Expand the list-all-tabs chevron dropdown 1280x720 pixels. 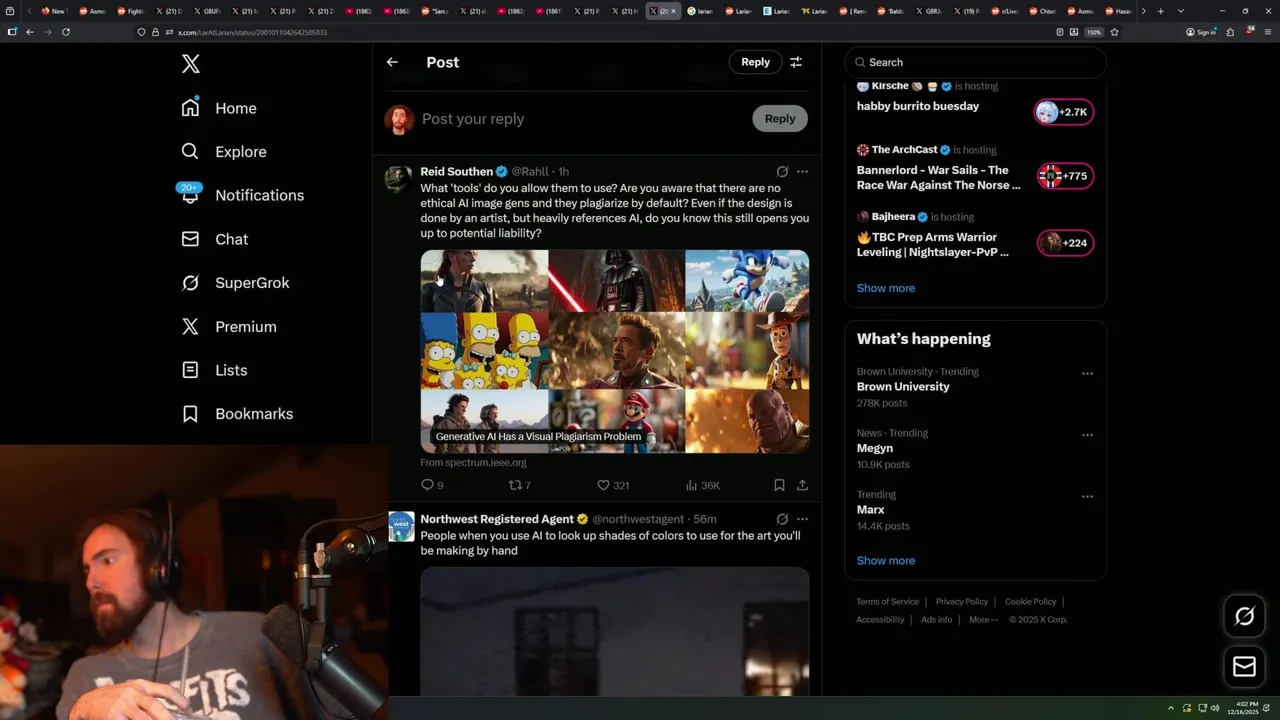tap(1181, 11)
